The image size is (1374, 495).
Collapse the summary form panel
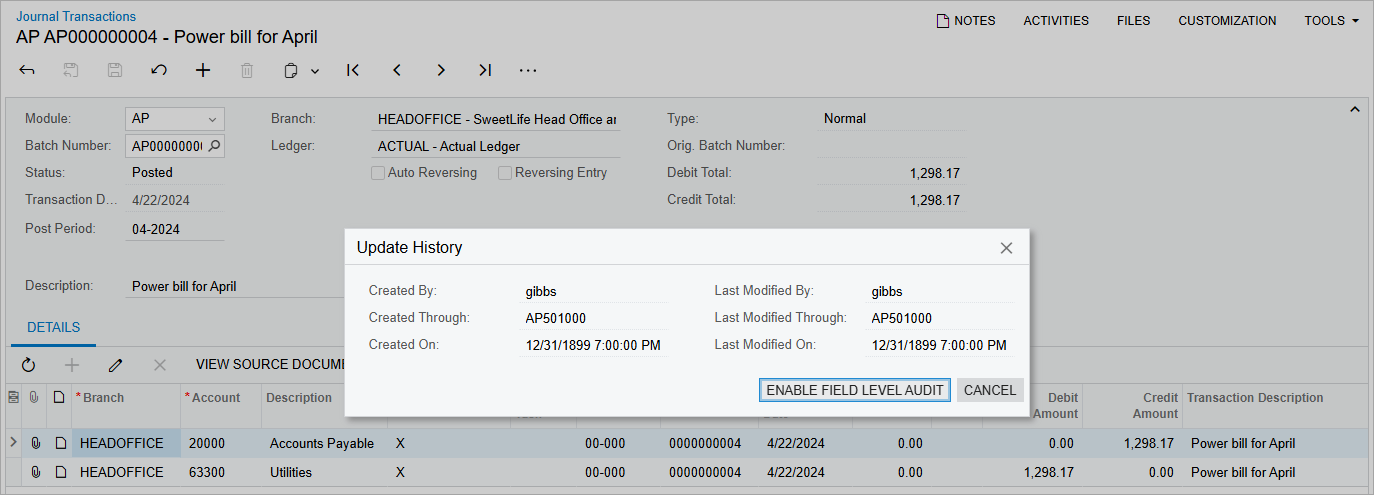tap(1355, 109)
